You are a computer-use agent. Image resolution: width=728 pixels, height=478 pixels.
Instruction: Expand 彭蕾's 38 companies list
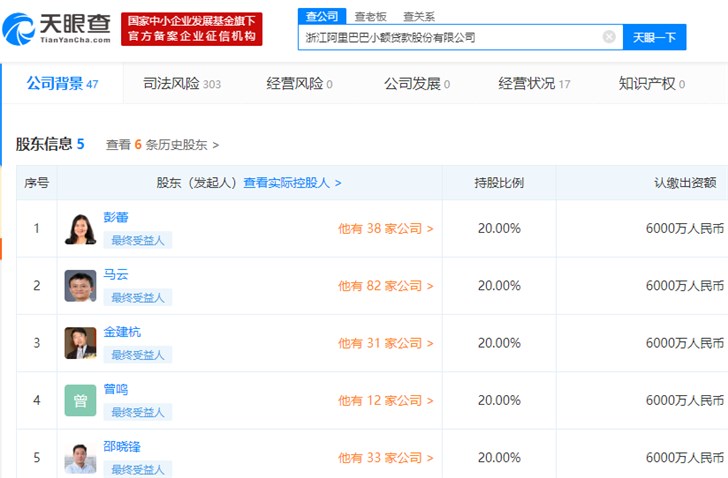tap(385, 229)
